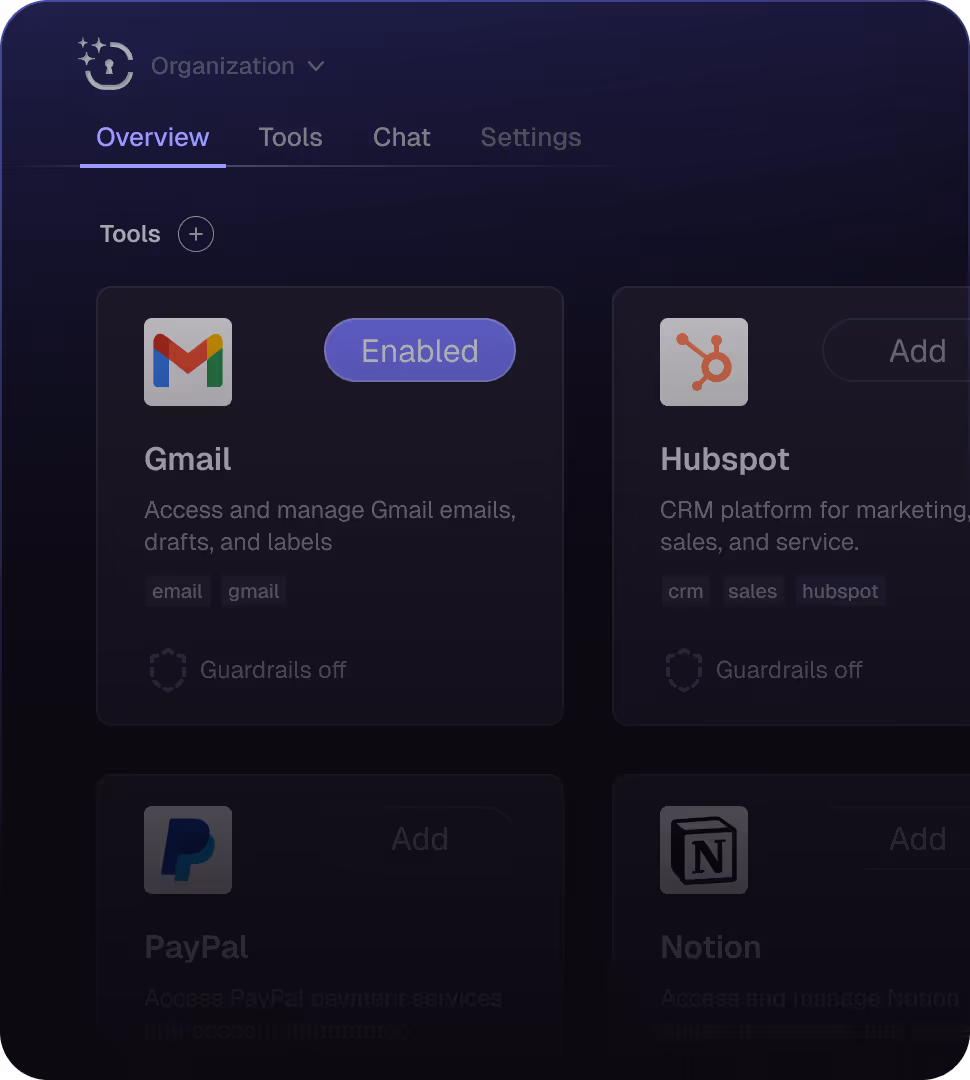Click the Gmail description text
The height and width of the screenshot is (1080, 970).
tap(330, 526)
